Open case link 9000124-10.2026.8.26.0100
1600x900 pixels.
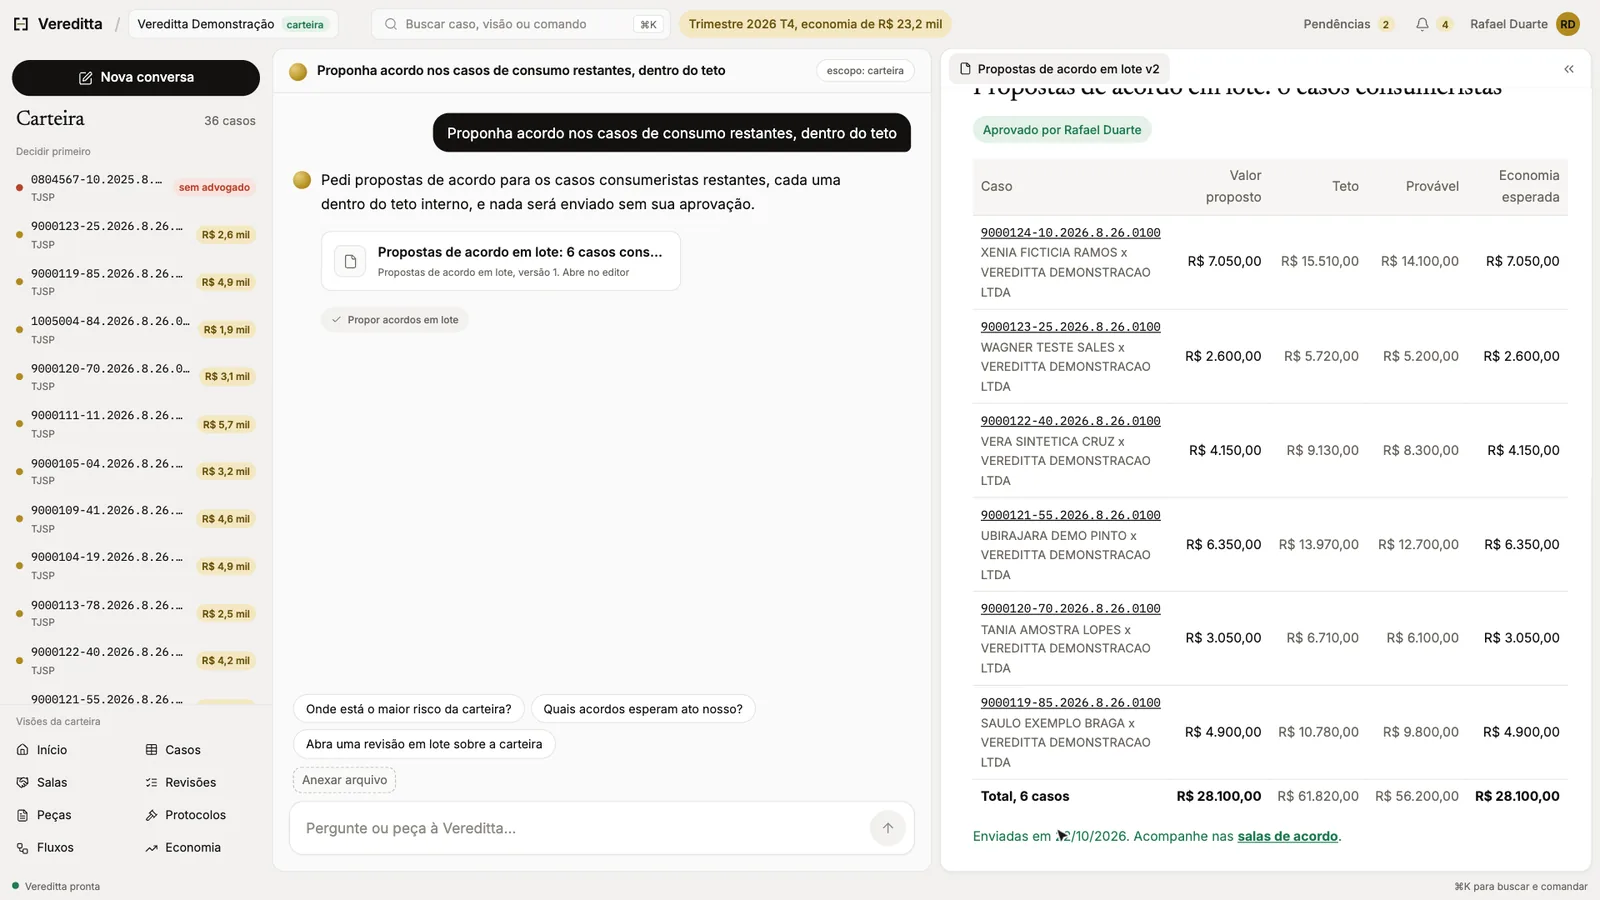(x=1070, y=233)
